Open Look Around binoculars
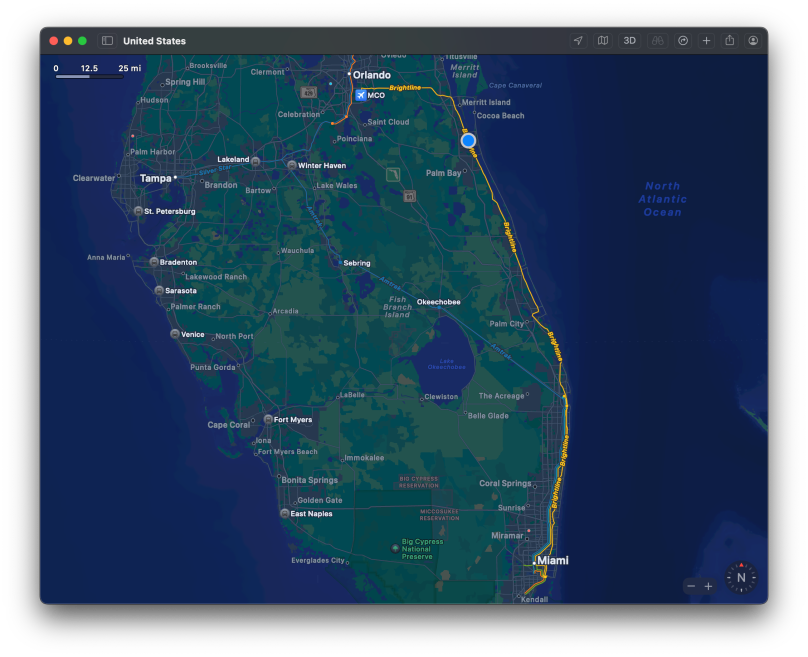808x657 pixels. pyautogui.click(x=657, y=41)
